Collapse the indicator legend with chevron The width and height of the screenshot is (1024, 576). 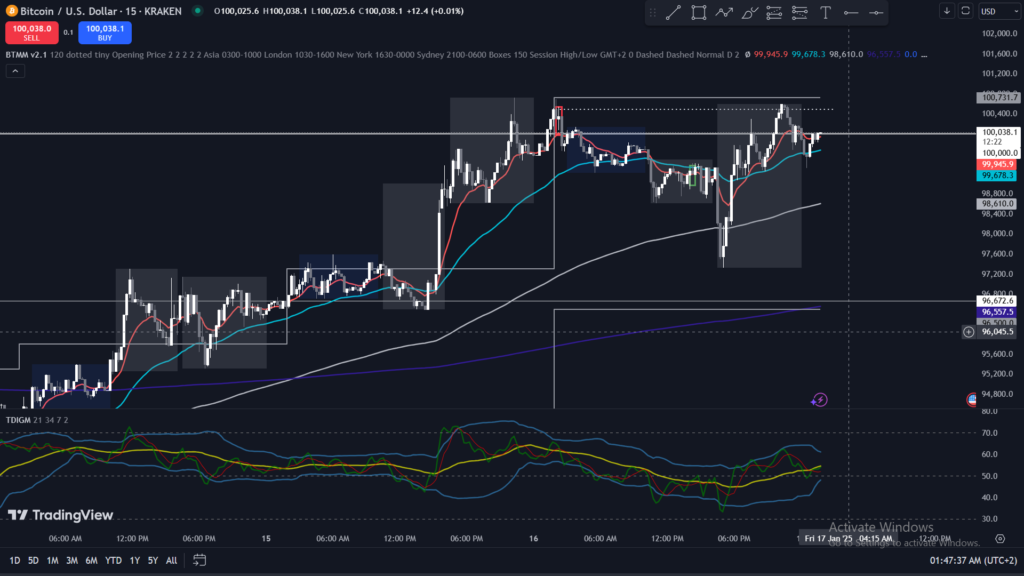(x=15, y=70)
